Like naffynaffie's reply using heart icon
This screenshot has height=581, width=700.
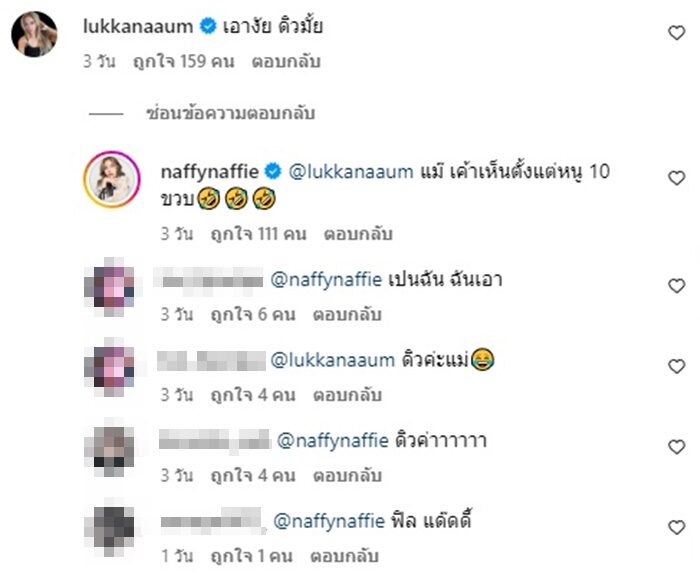coord(676,178)
